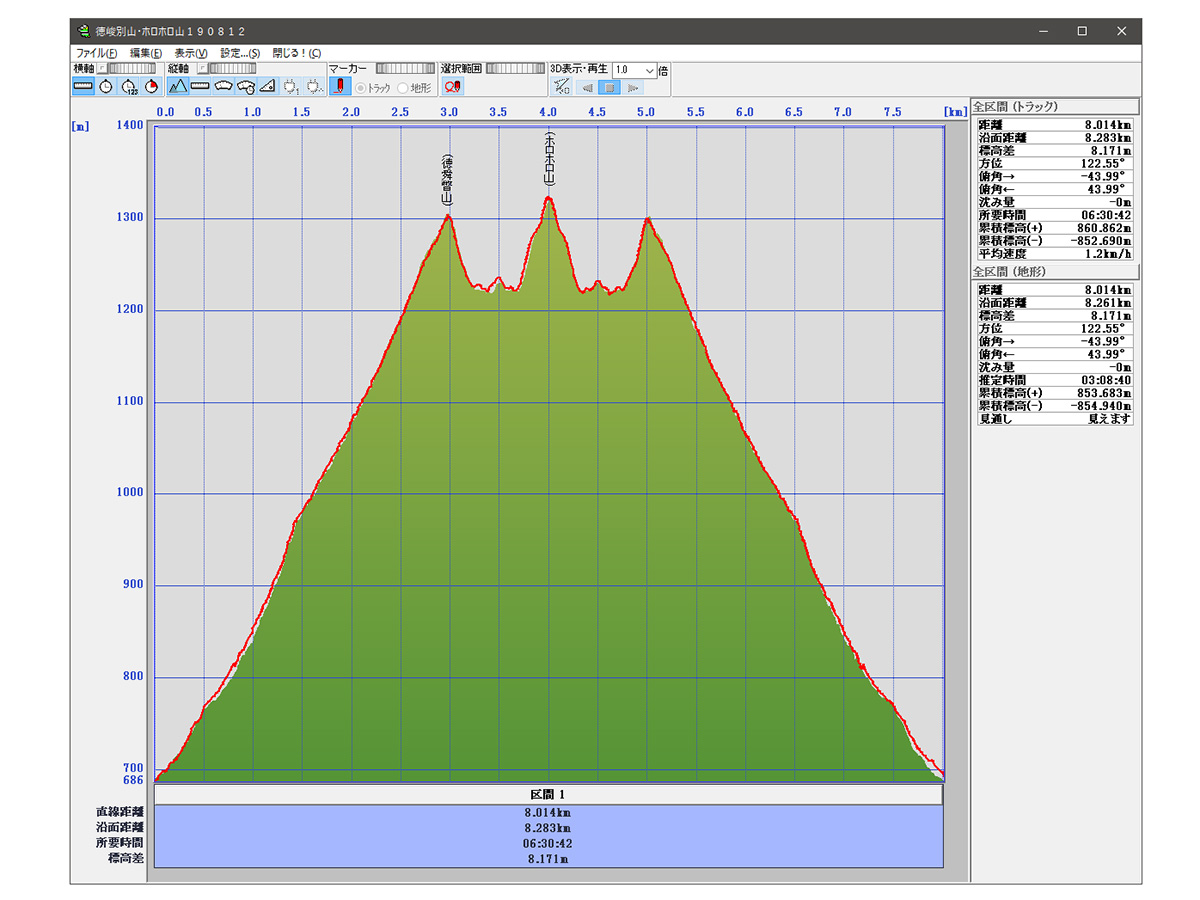Select the トラック radio button

(x=361, y=88)
